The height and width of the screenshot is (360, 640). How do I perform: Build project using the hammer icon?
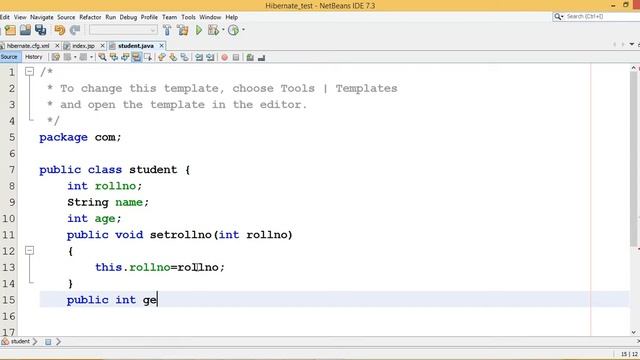tap(167, 30)
